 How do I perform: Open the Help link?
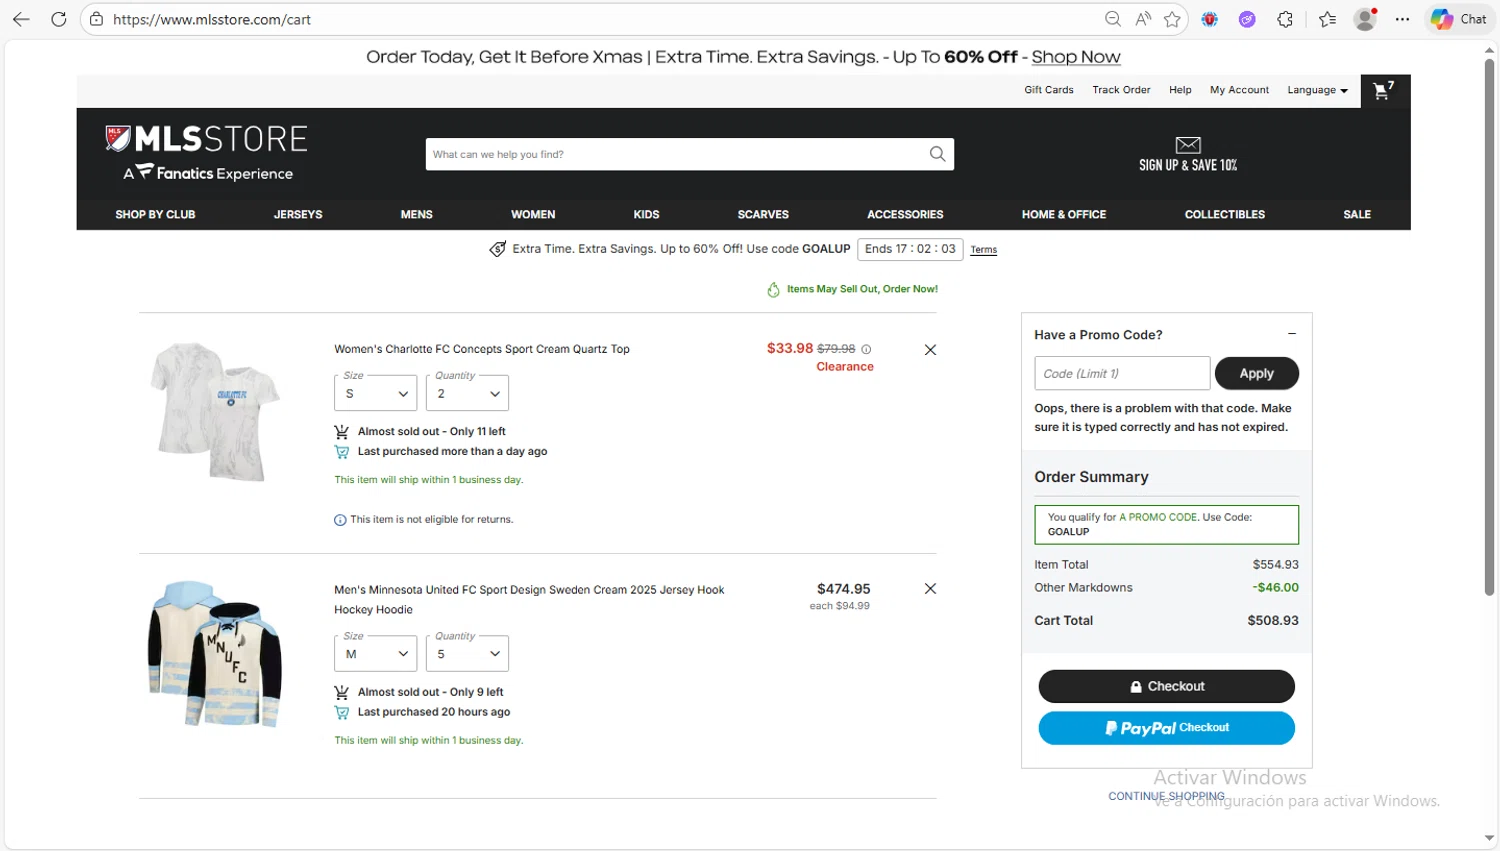point(1180,90)
